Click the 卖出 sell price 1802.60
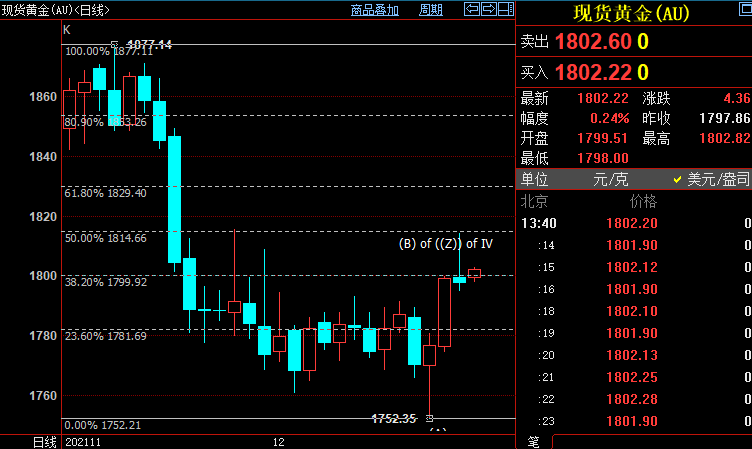 592,42
